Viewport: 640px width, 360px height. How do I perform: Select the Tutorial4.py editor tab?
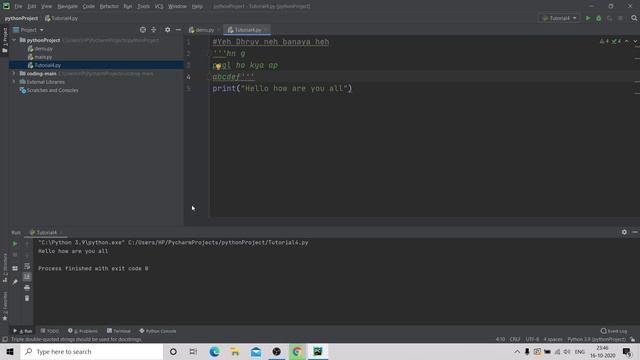(246, 30)
